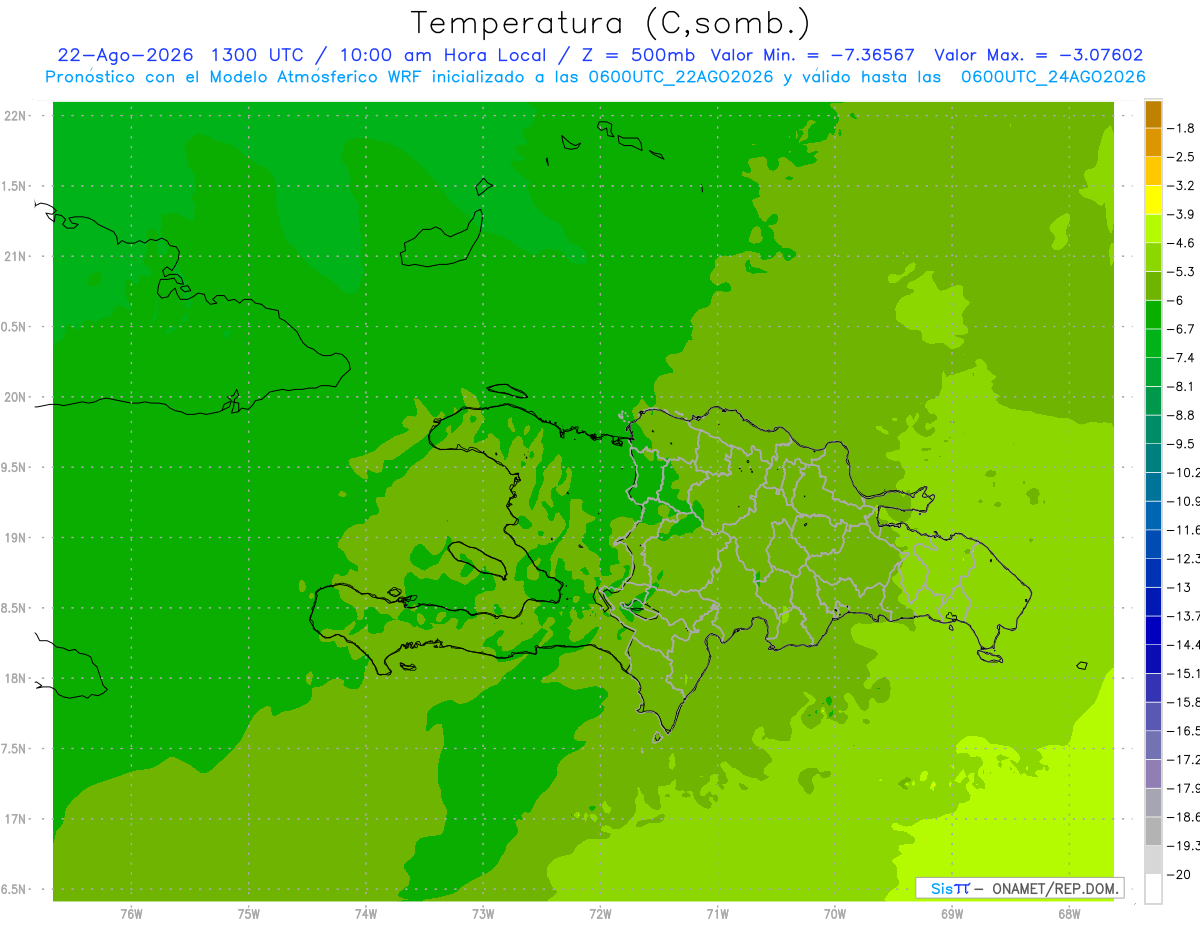Select the date text "22-Ago-2026"
Screen dimensions: 1200x927
[125, 55]
